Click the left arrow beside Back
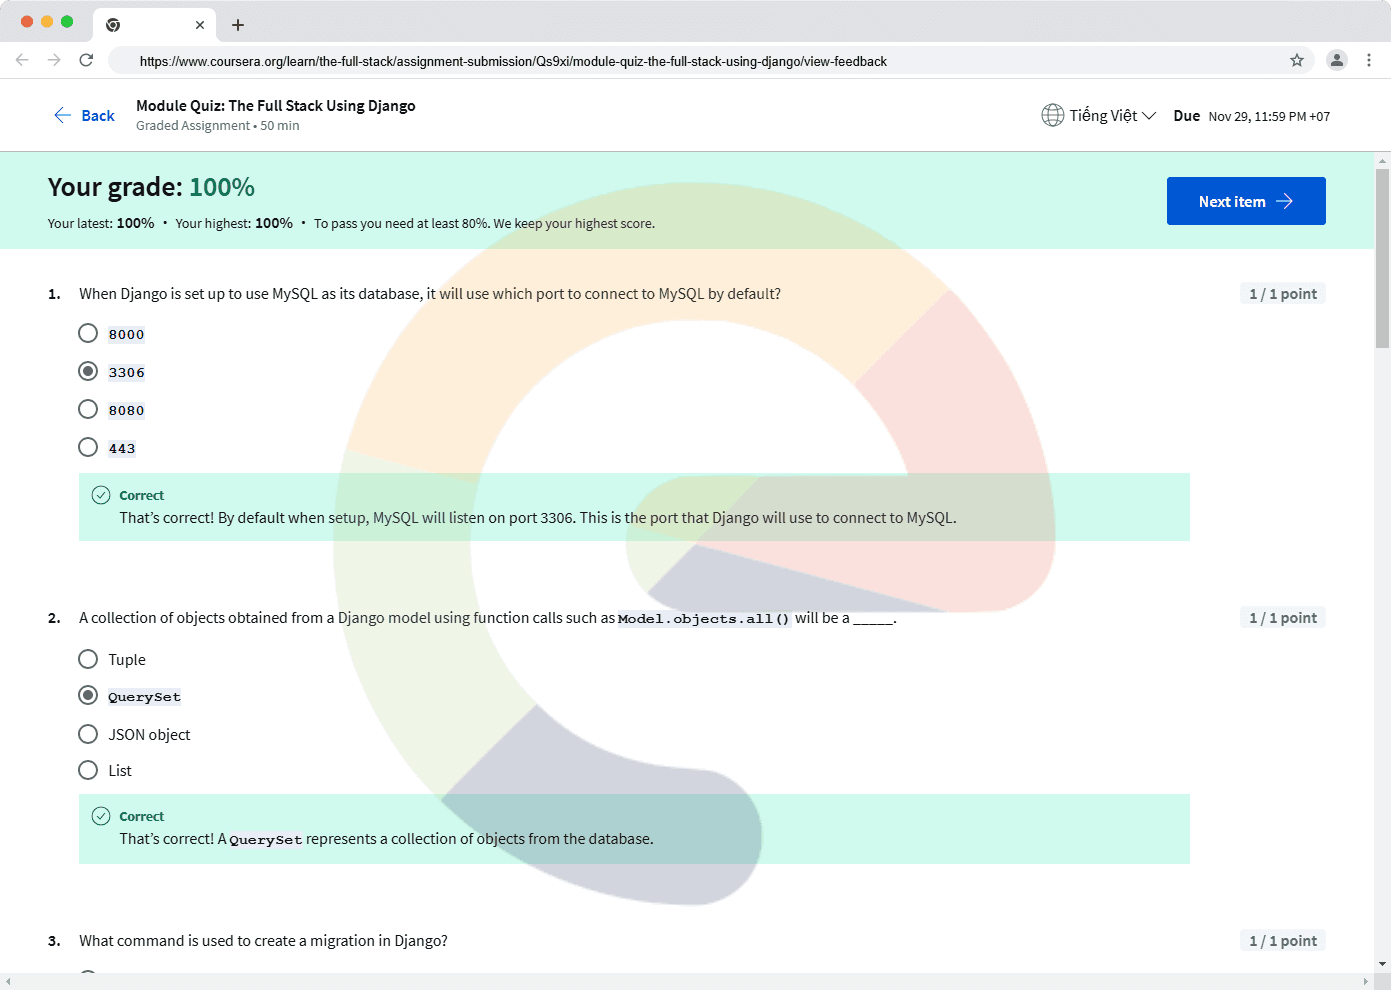Image resolution: width=1391 pixels, height=990 pixels. click(x=62, y=115)
